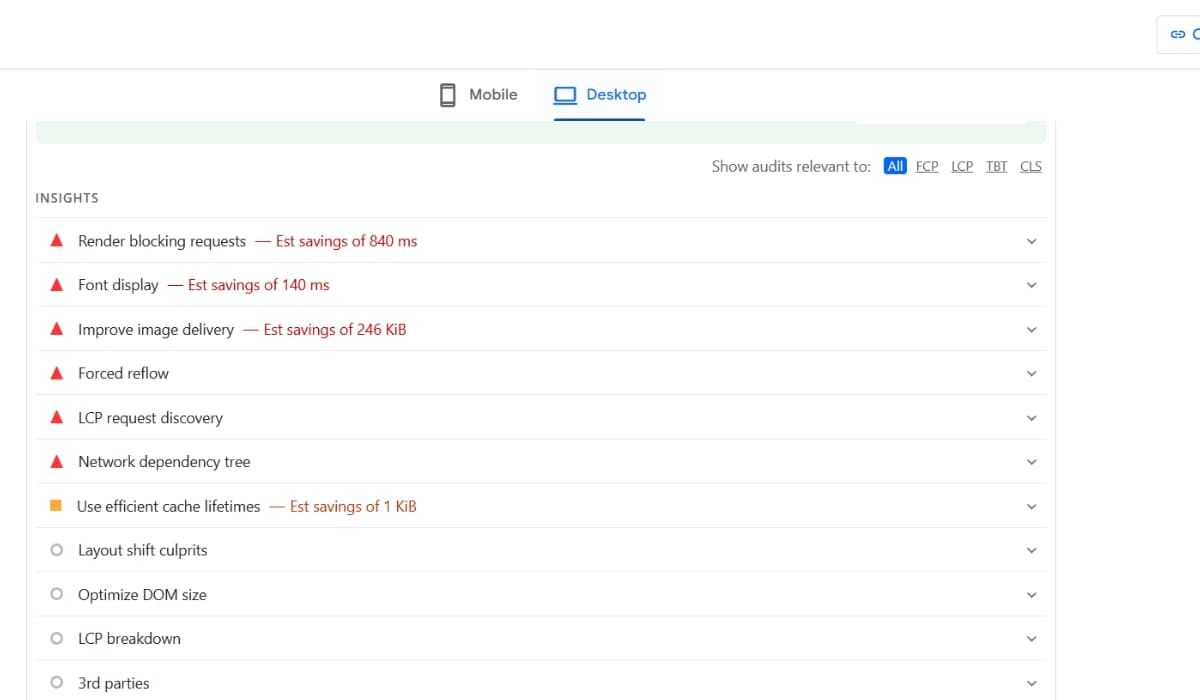Screen dimensions: 1200x700
Task: Click red triangle beside Render blocking requests
Action: [x=57, y=241]
